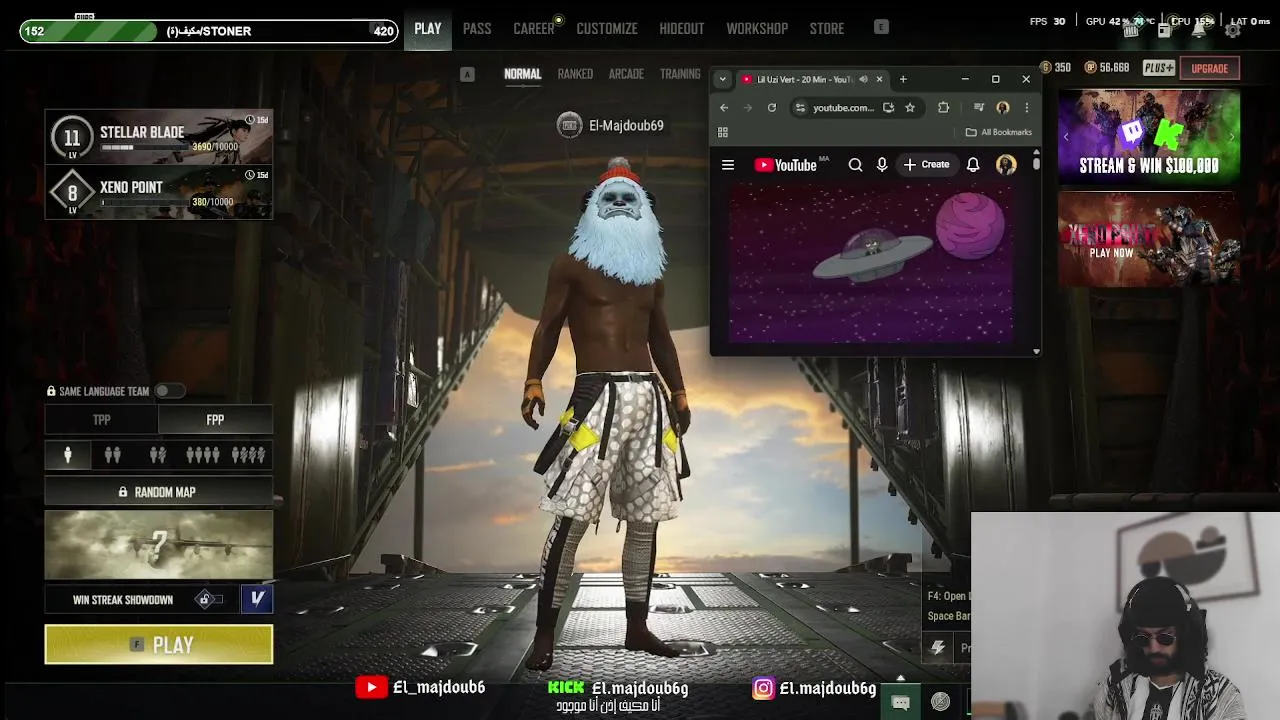Switch perspective to TPP
This screenshot has width=1280, height=720.
(x=102, y=420)
